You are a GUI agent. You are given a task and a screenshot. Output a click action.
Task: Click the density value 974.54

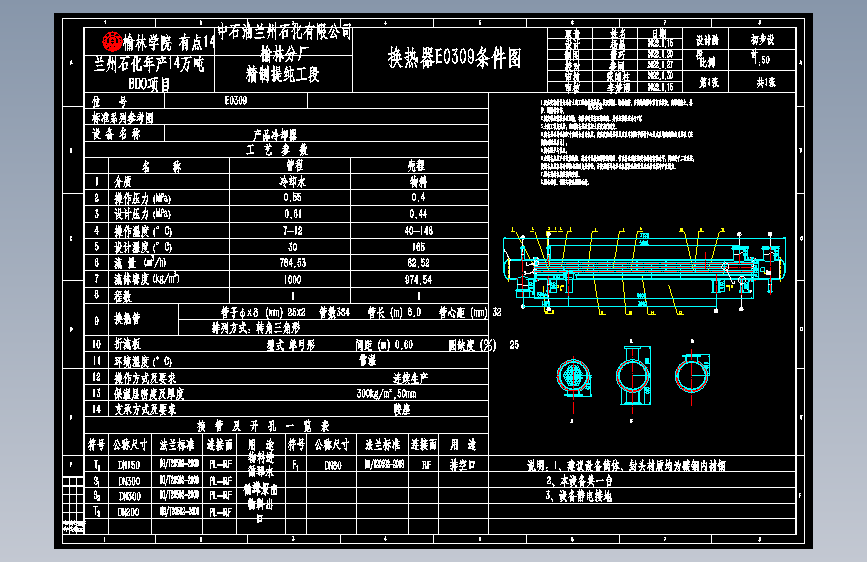tap(418, 279)
